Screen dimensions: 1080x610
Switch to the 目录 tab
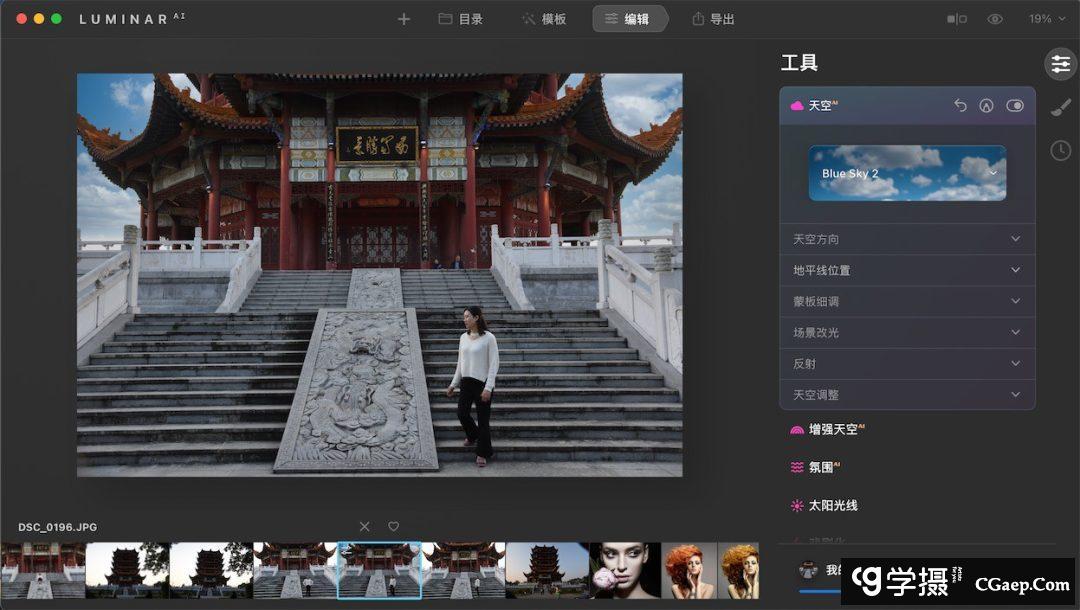461,19
